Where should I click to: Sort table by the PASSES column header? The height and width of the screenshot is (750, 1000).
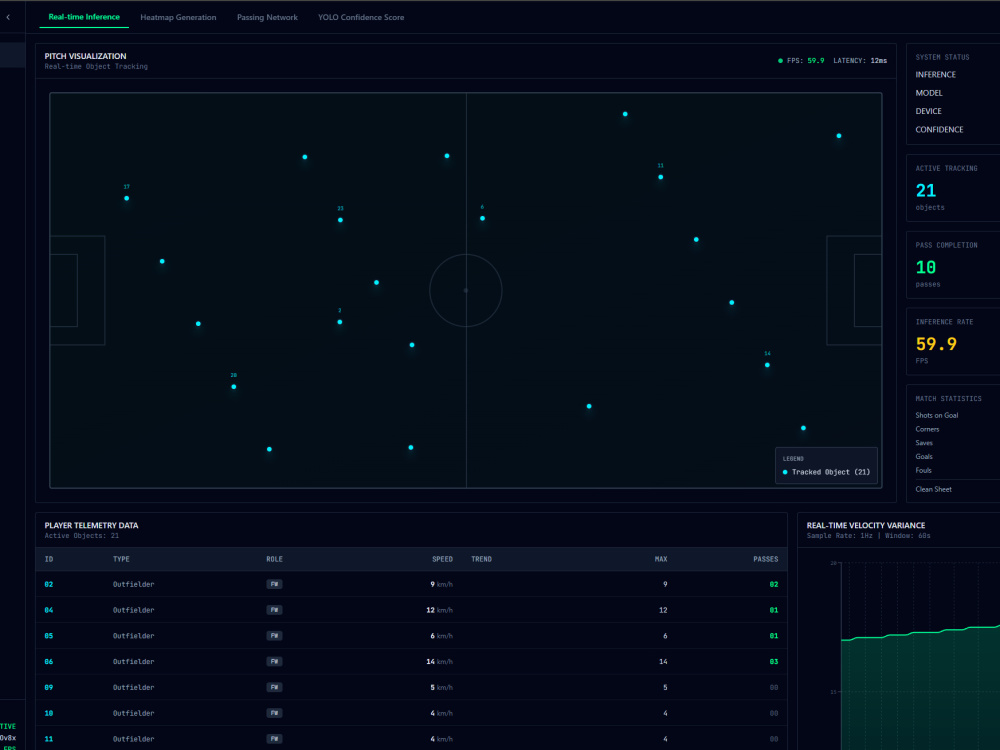(765, 559)
